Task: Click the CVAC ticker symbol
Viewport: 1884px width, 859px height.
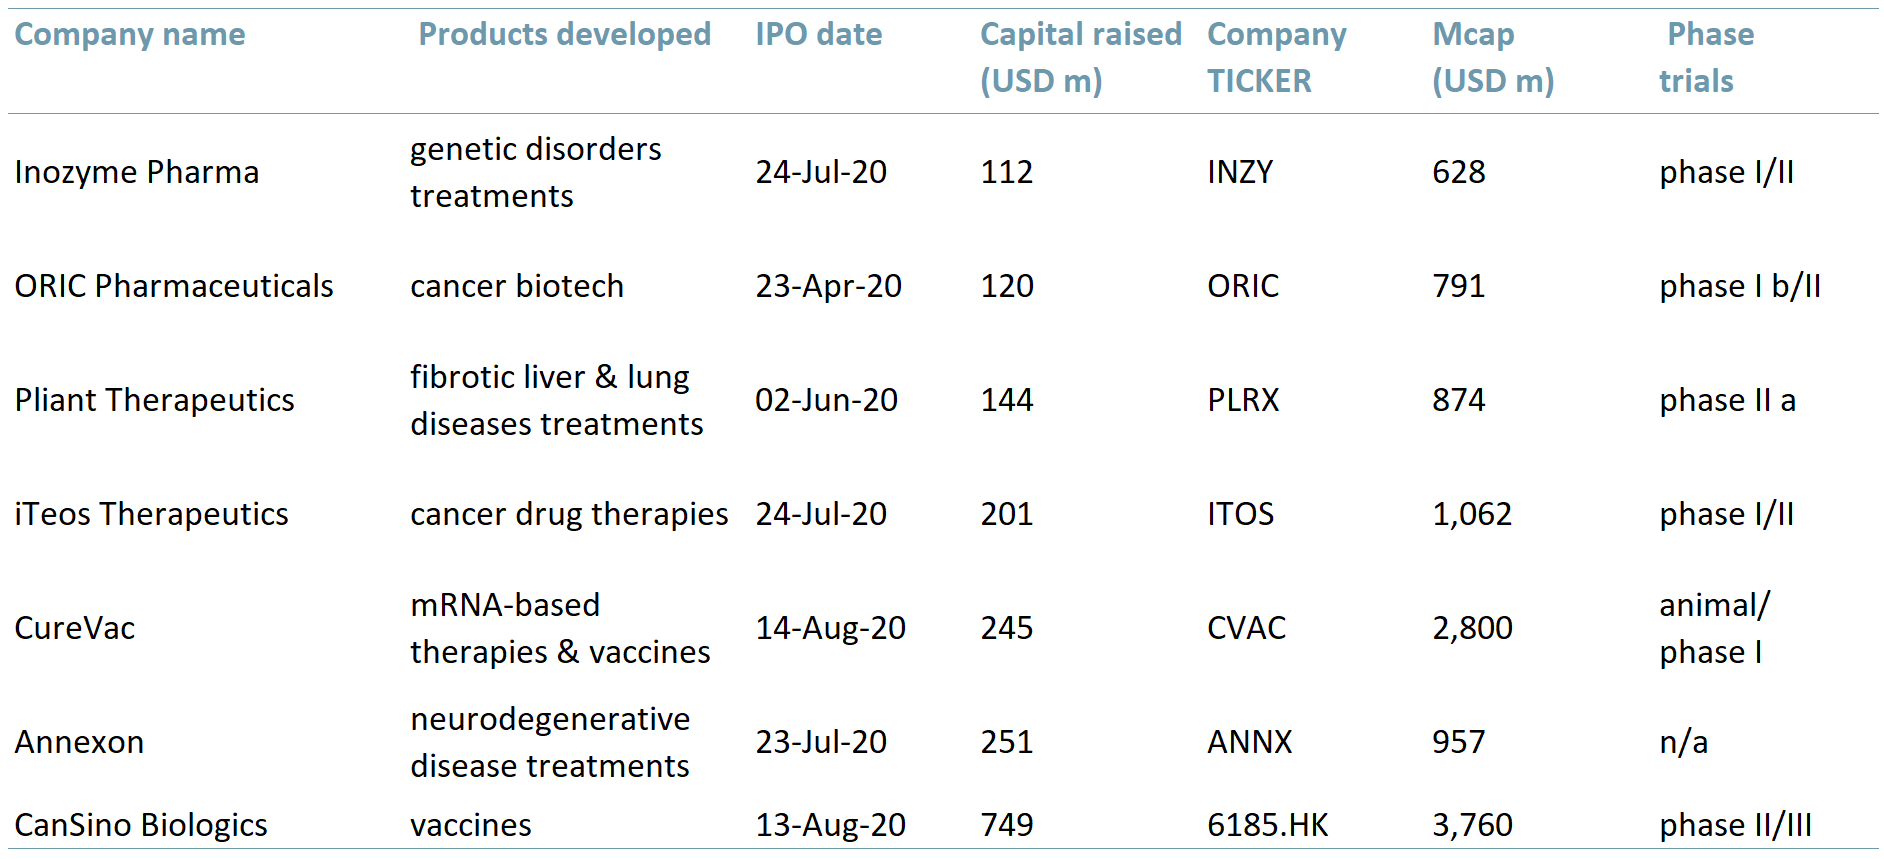Action: point(1247,628)
